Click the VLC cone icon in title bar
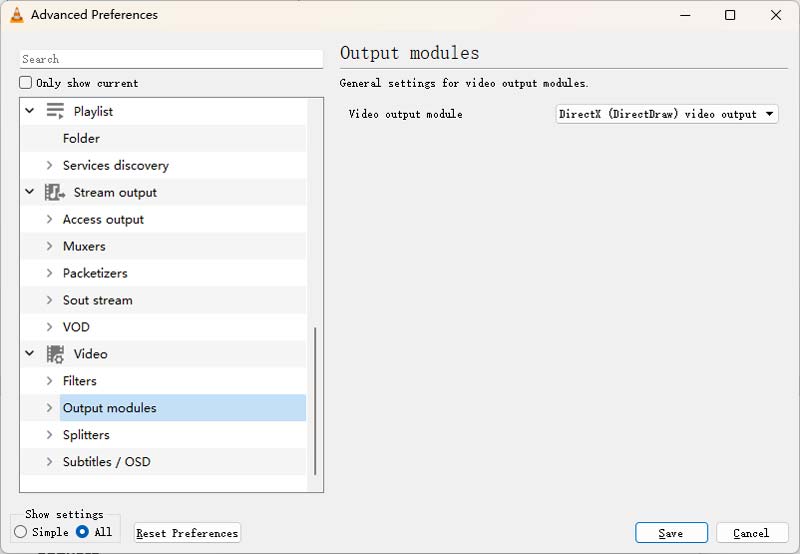 coord(17,15)
